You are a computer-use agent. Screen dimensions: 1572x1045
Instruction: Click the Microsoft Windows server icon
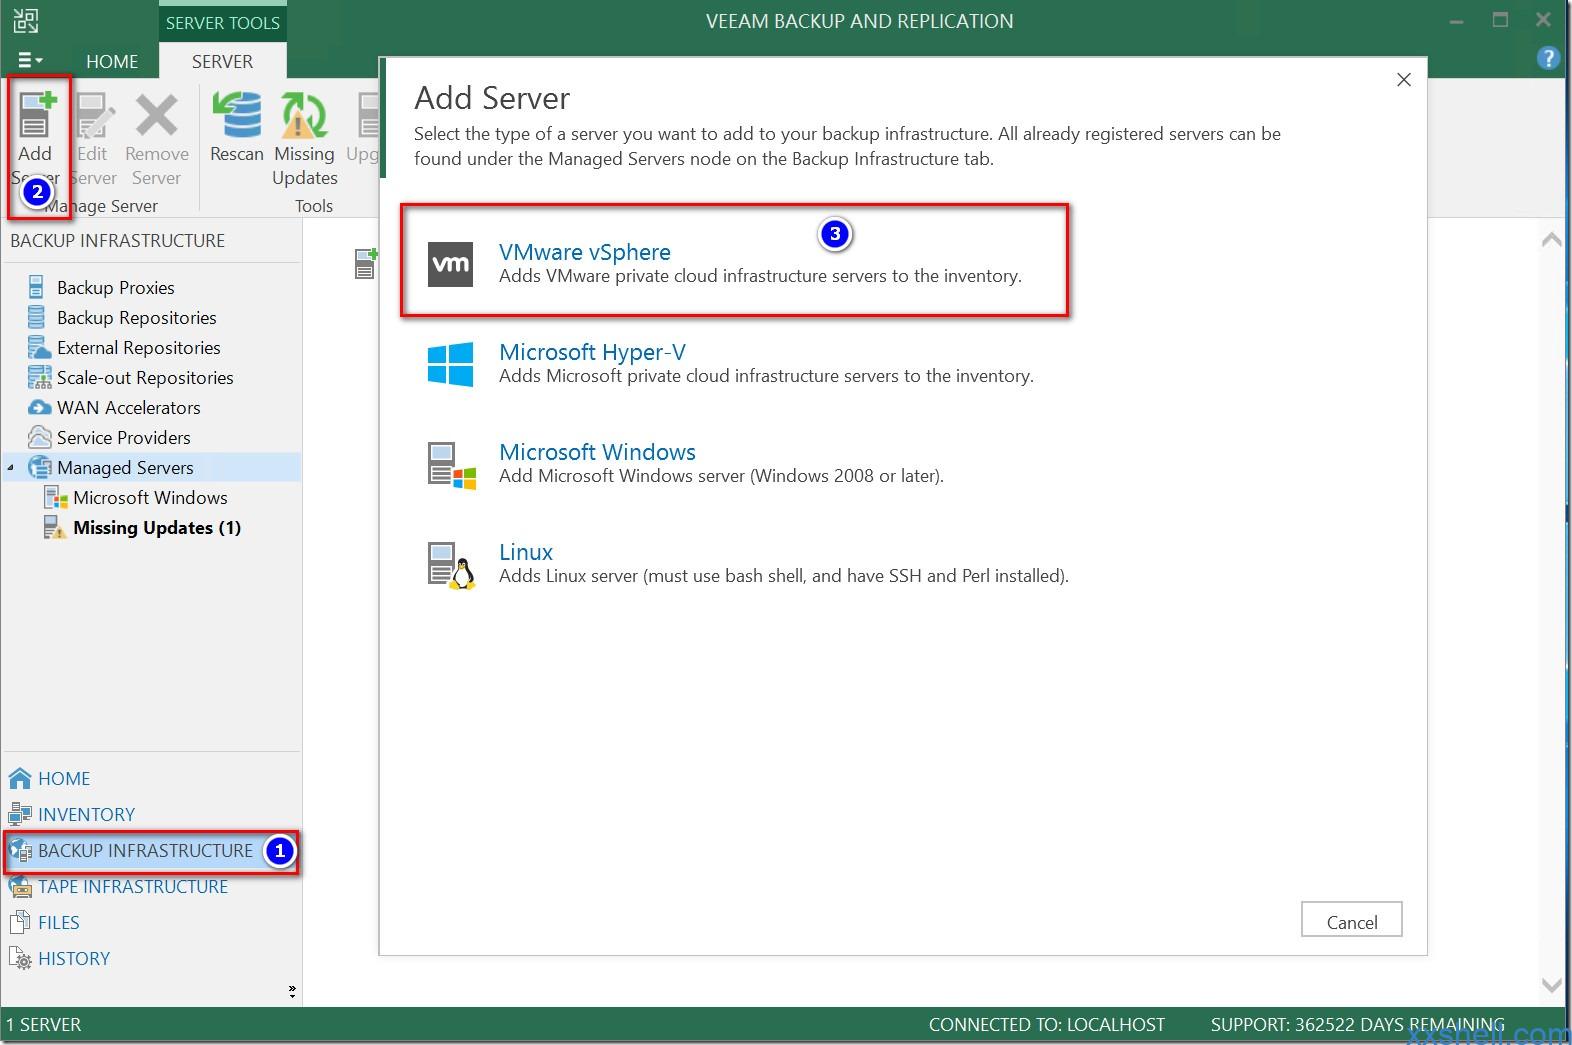(452, 465)
